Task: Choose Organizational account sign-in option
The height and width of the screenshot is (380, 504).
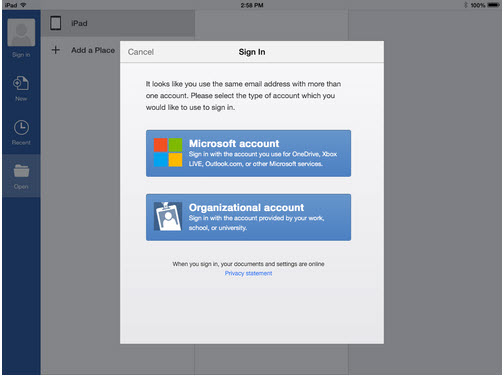Action: pos(248,217)
